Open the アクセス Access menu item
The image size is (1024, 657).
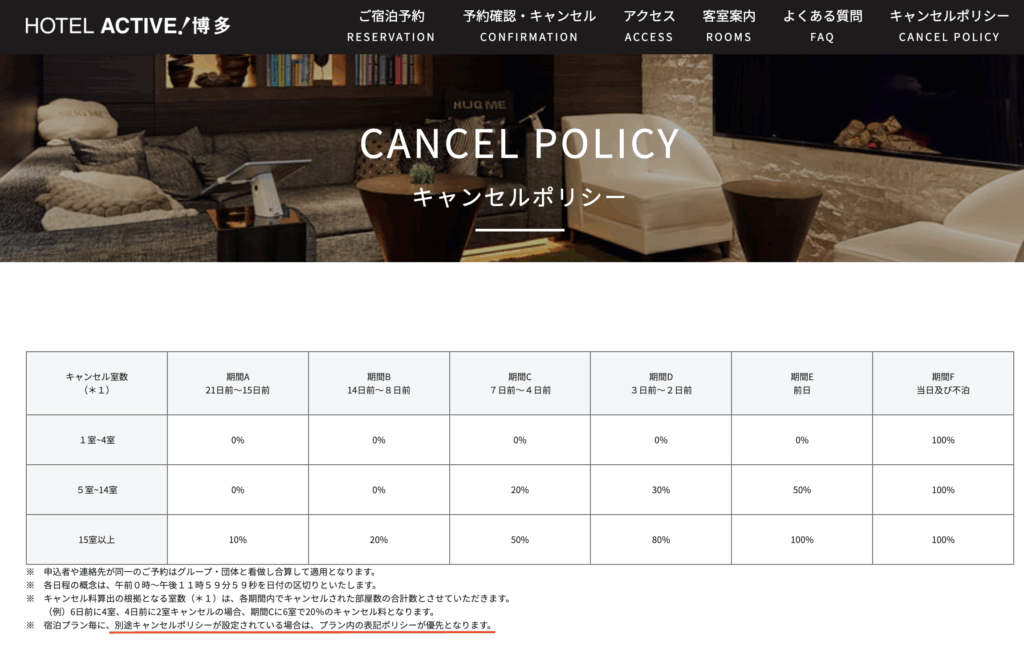(x=649, y=26)
